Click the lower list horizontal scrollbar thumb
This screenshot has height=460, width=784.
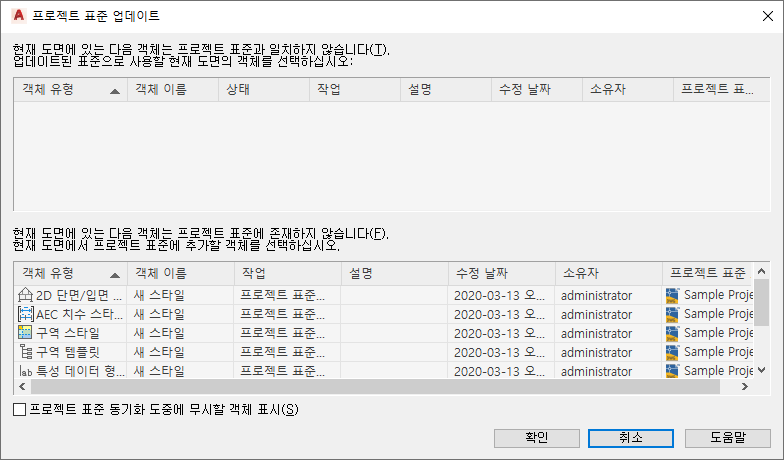click(x=376, y=386)
